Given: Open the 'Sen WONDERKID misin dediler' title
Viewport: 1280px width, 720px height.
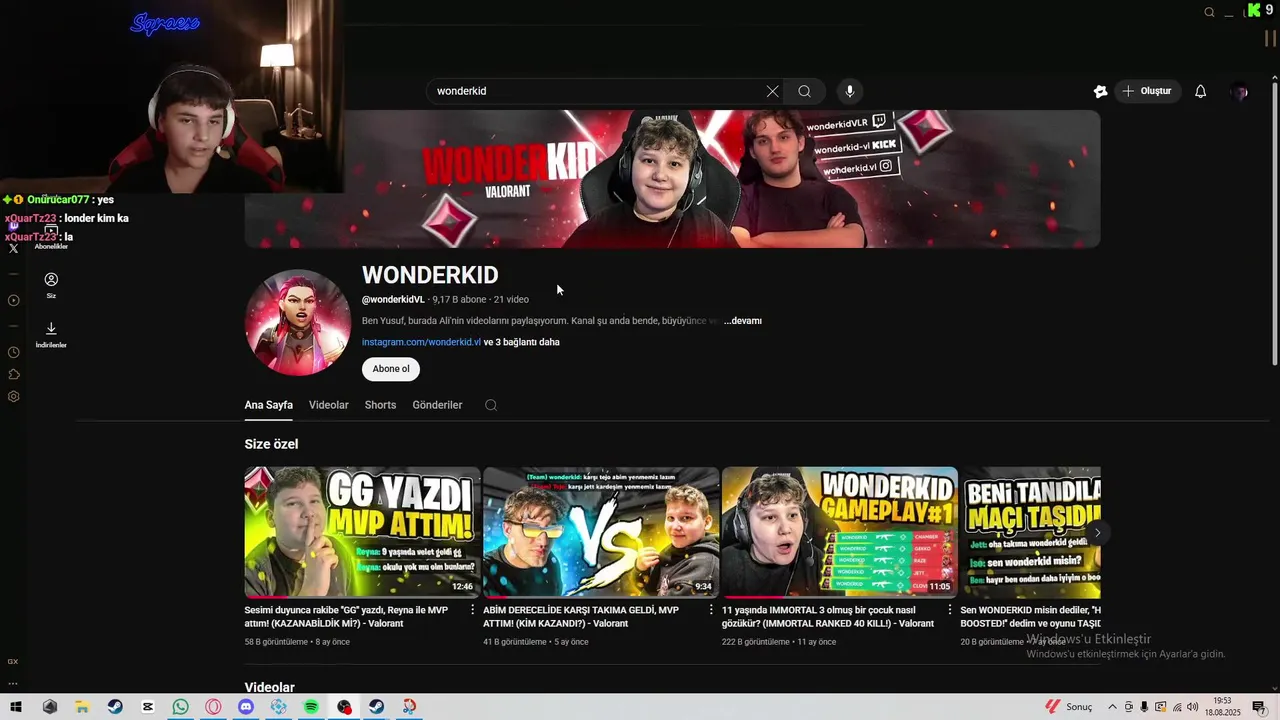Looking at the screenshot, I should coord(1030,616).
